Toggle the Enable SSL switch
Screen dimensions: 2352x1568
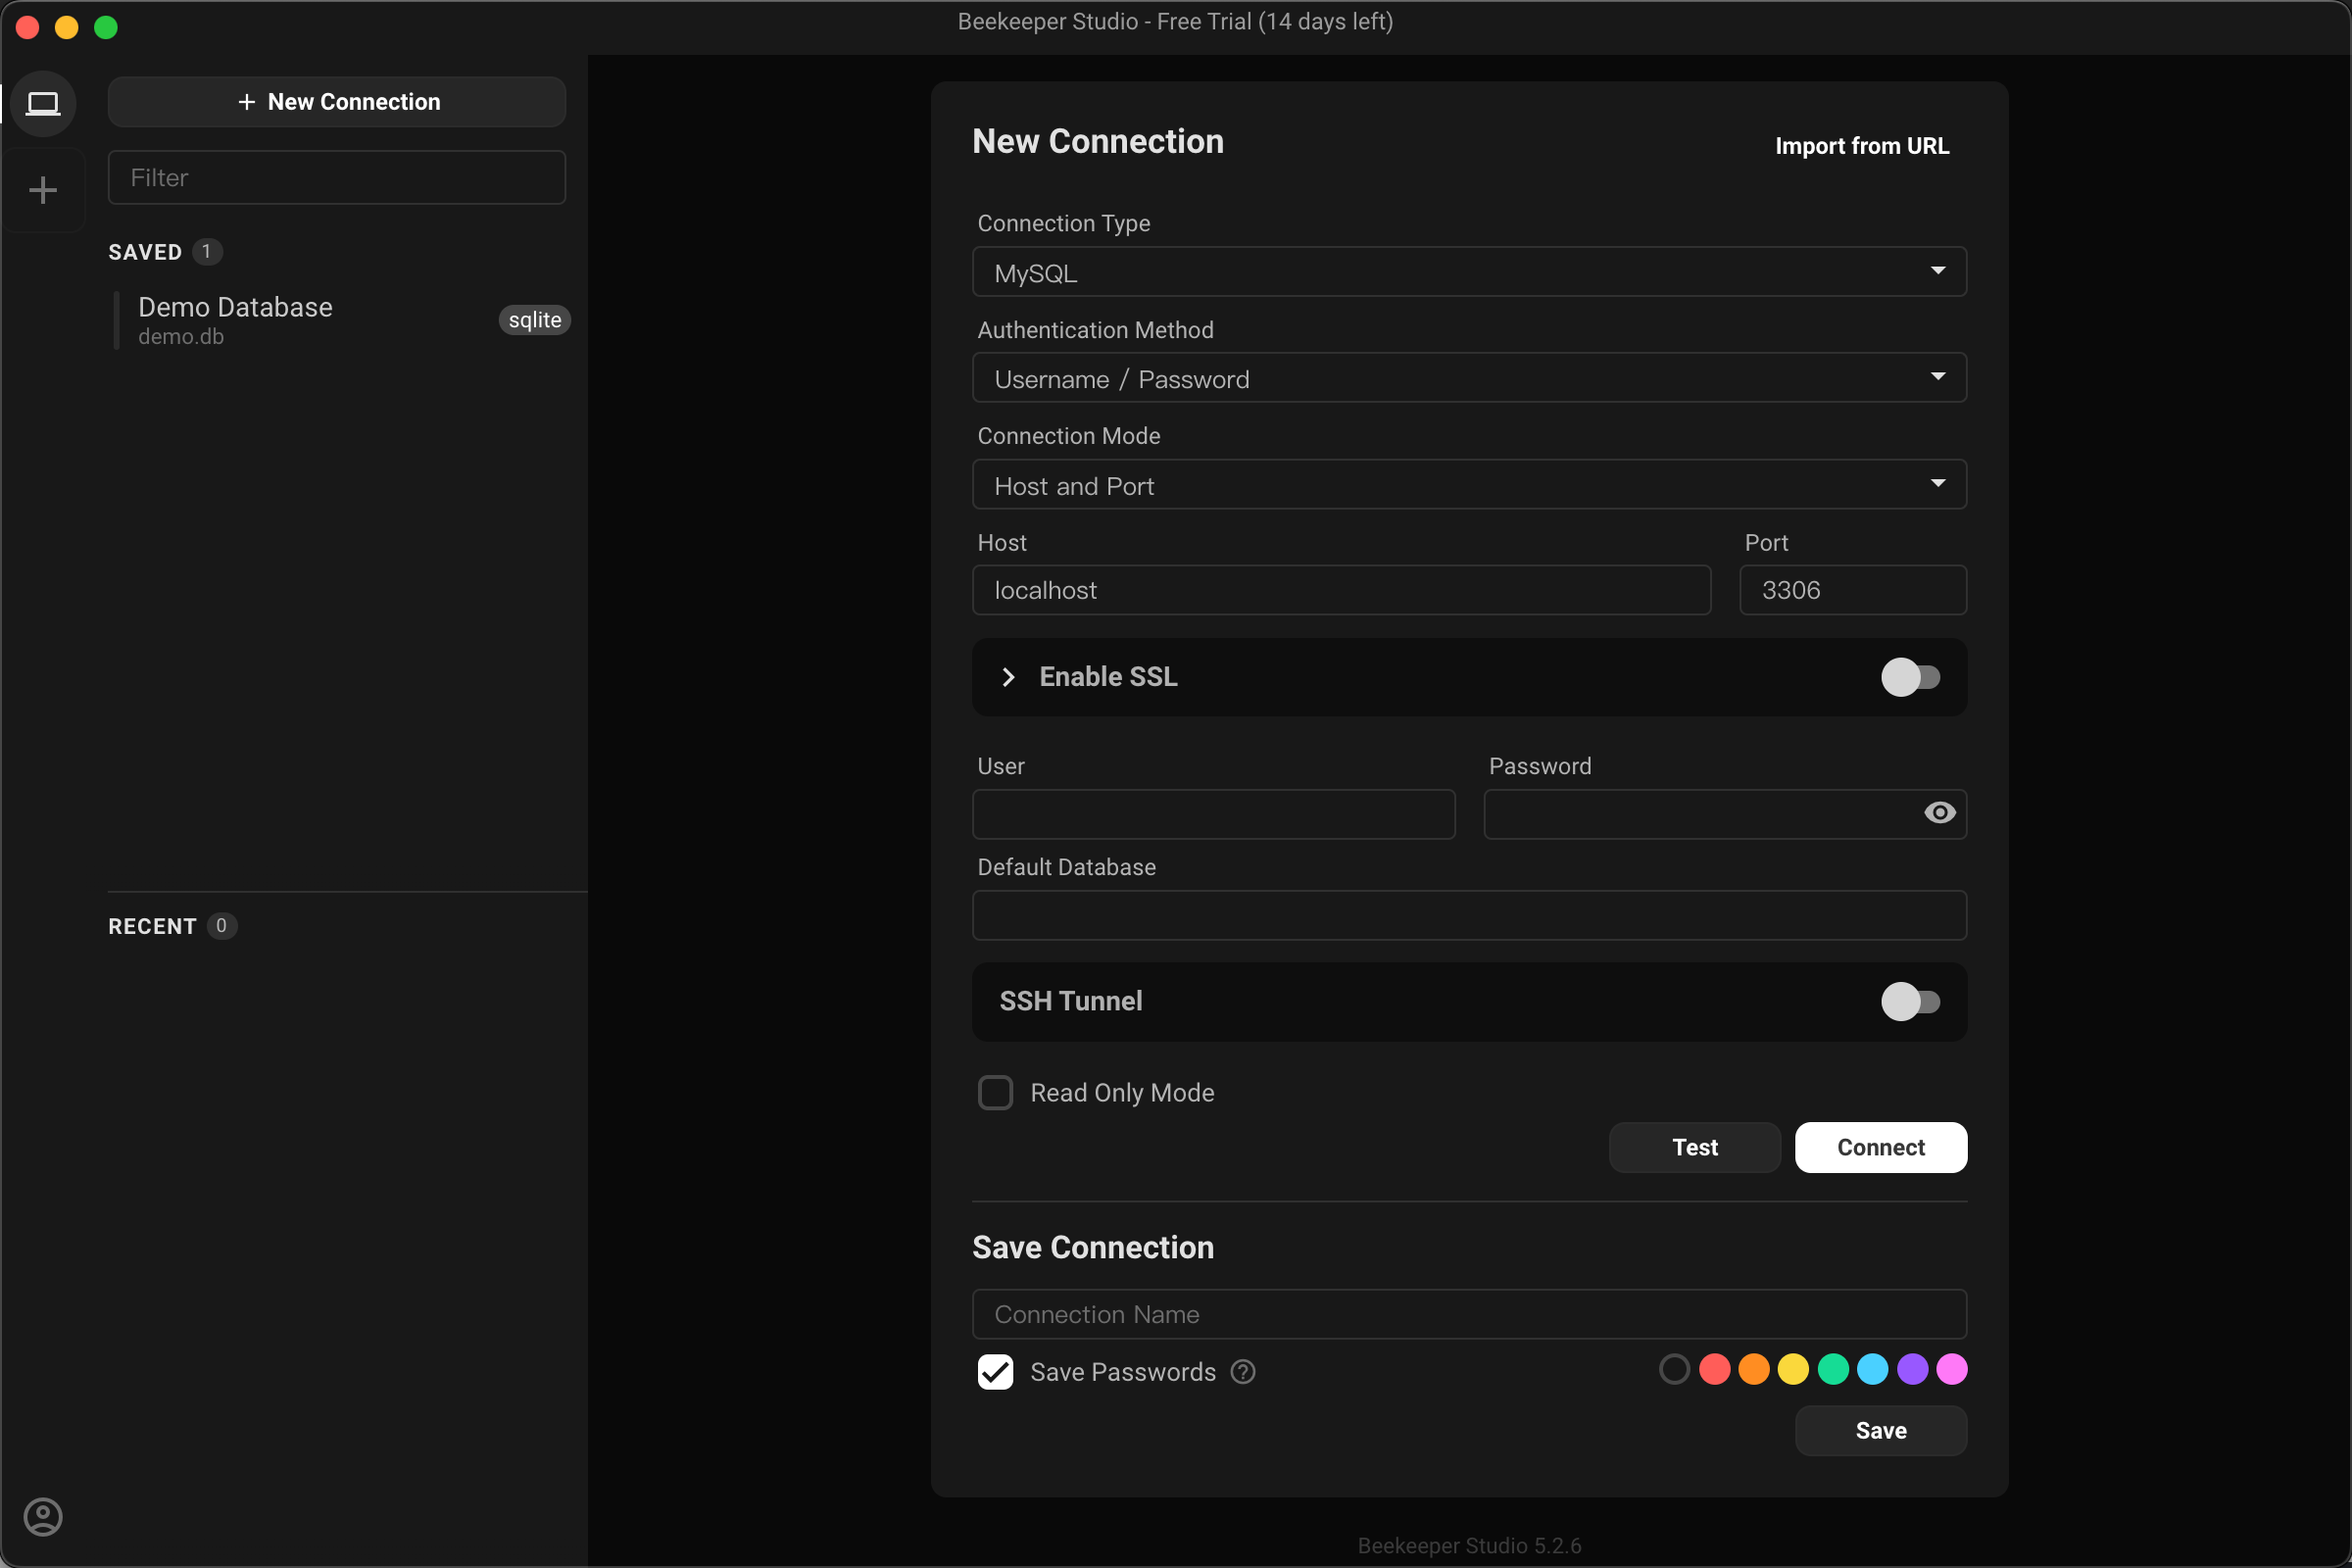[x=1909, y=677]
